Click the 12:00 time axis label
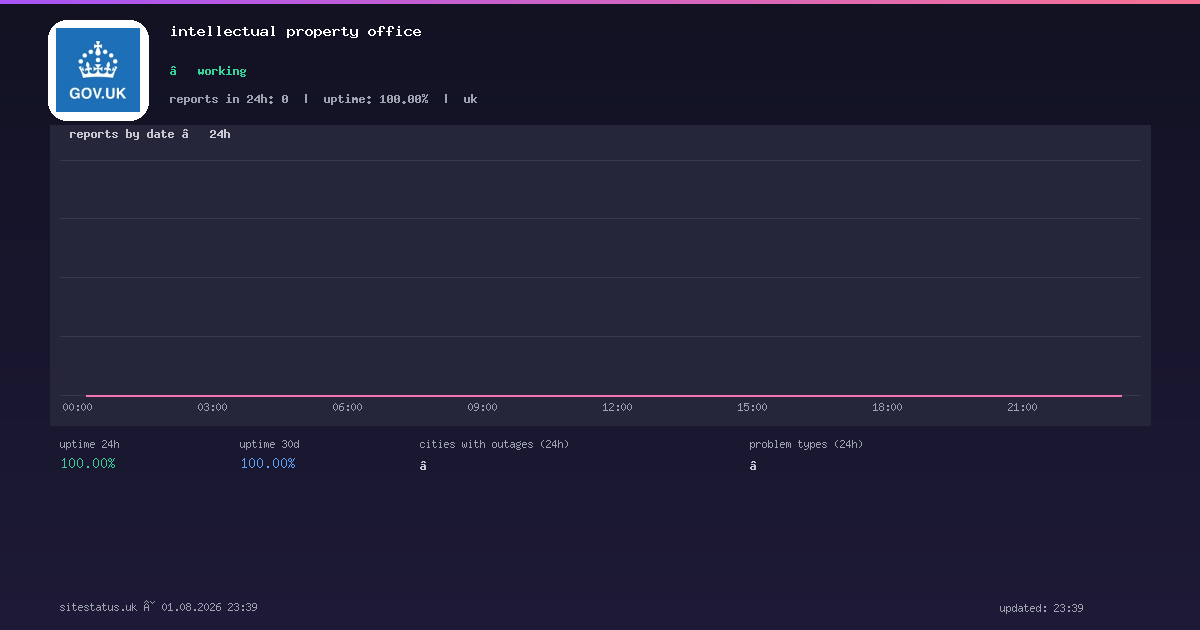 [x=617, y=407]
